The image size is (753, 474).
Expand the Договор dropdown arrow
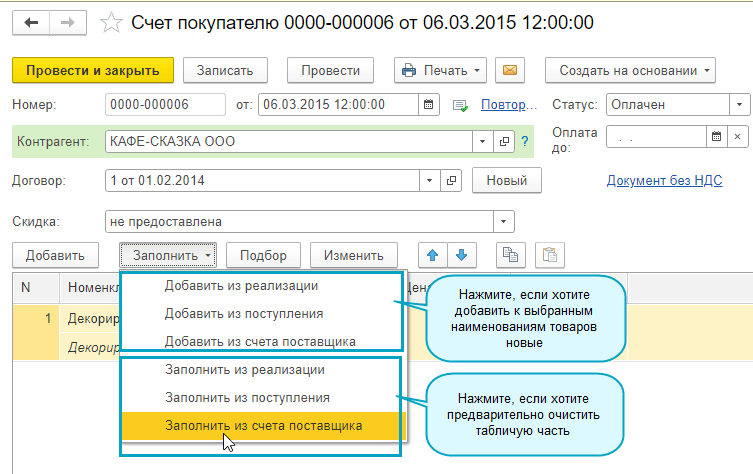pyautogui.click(x=429, y=181)
